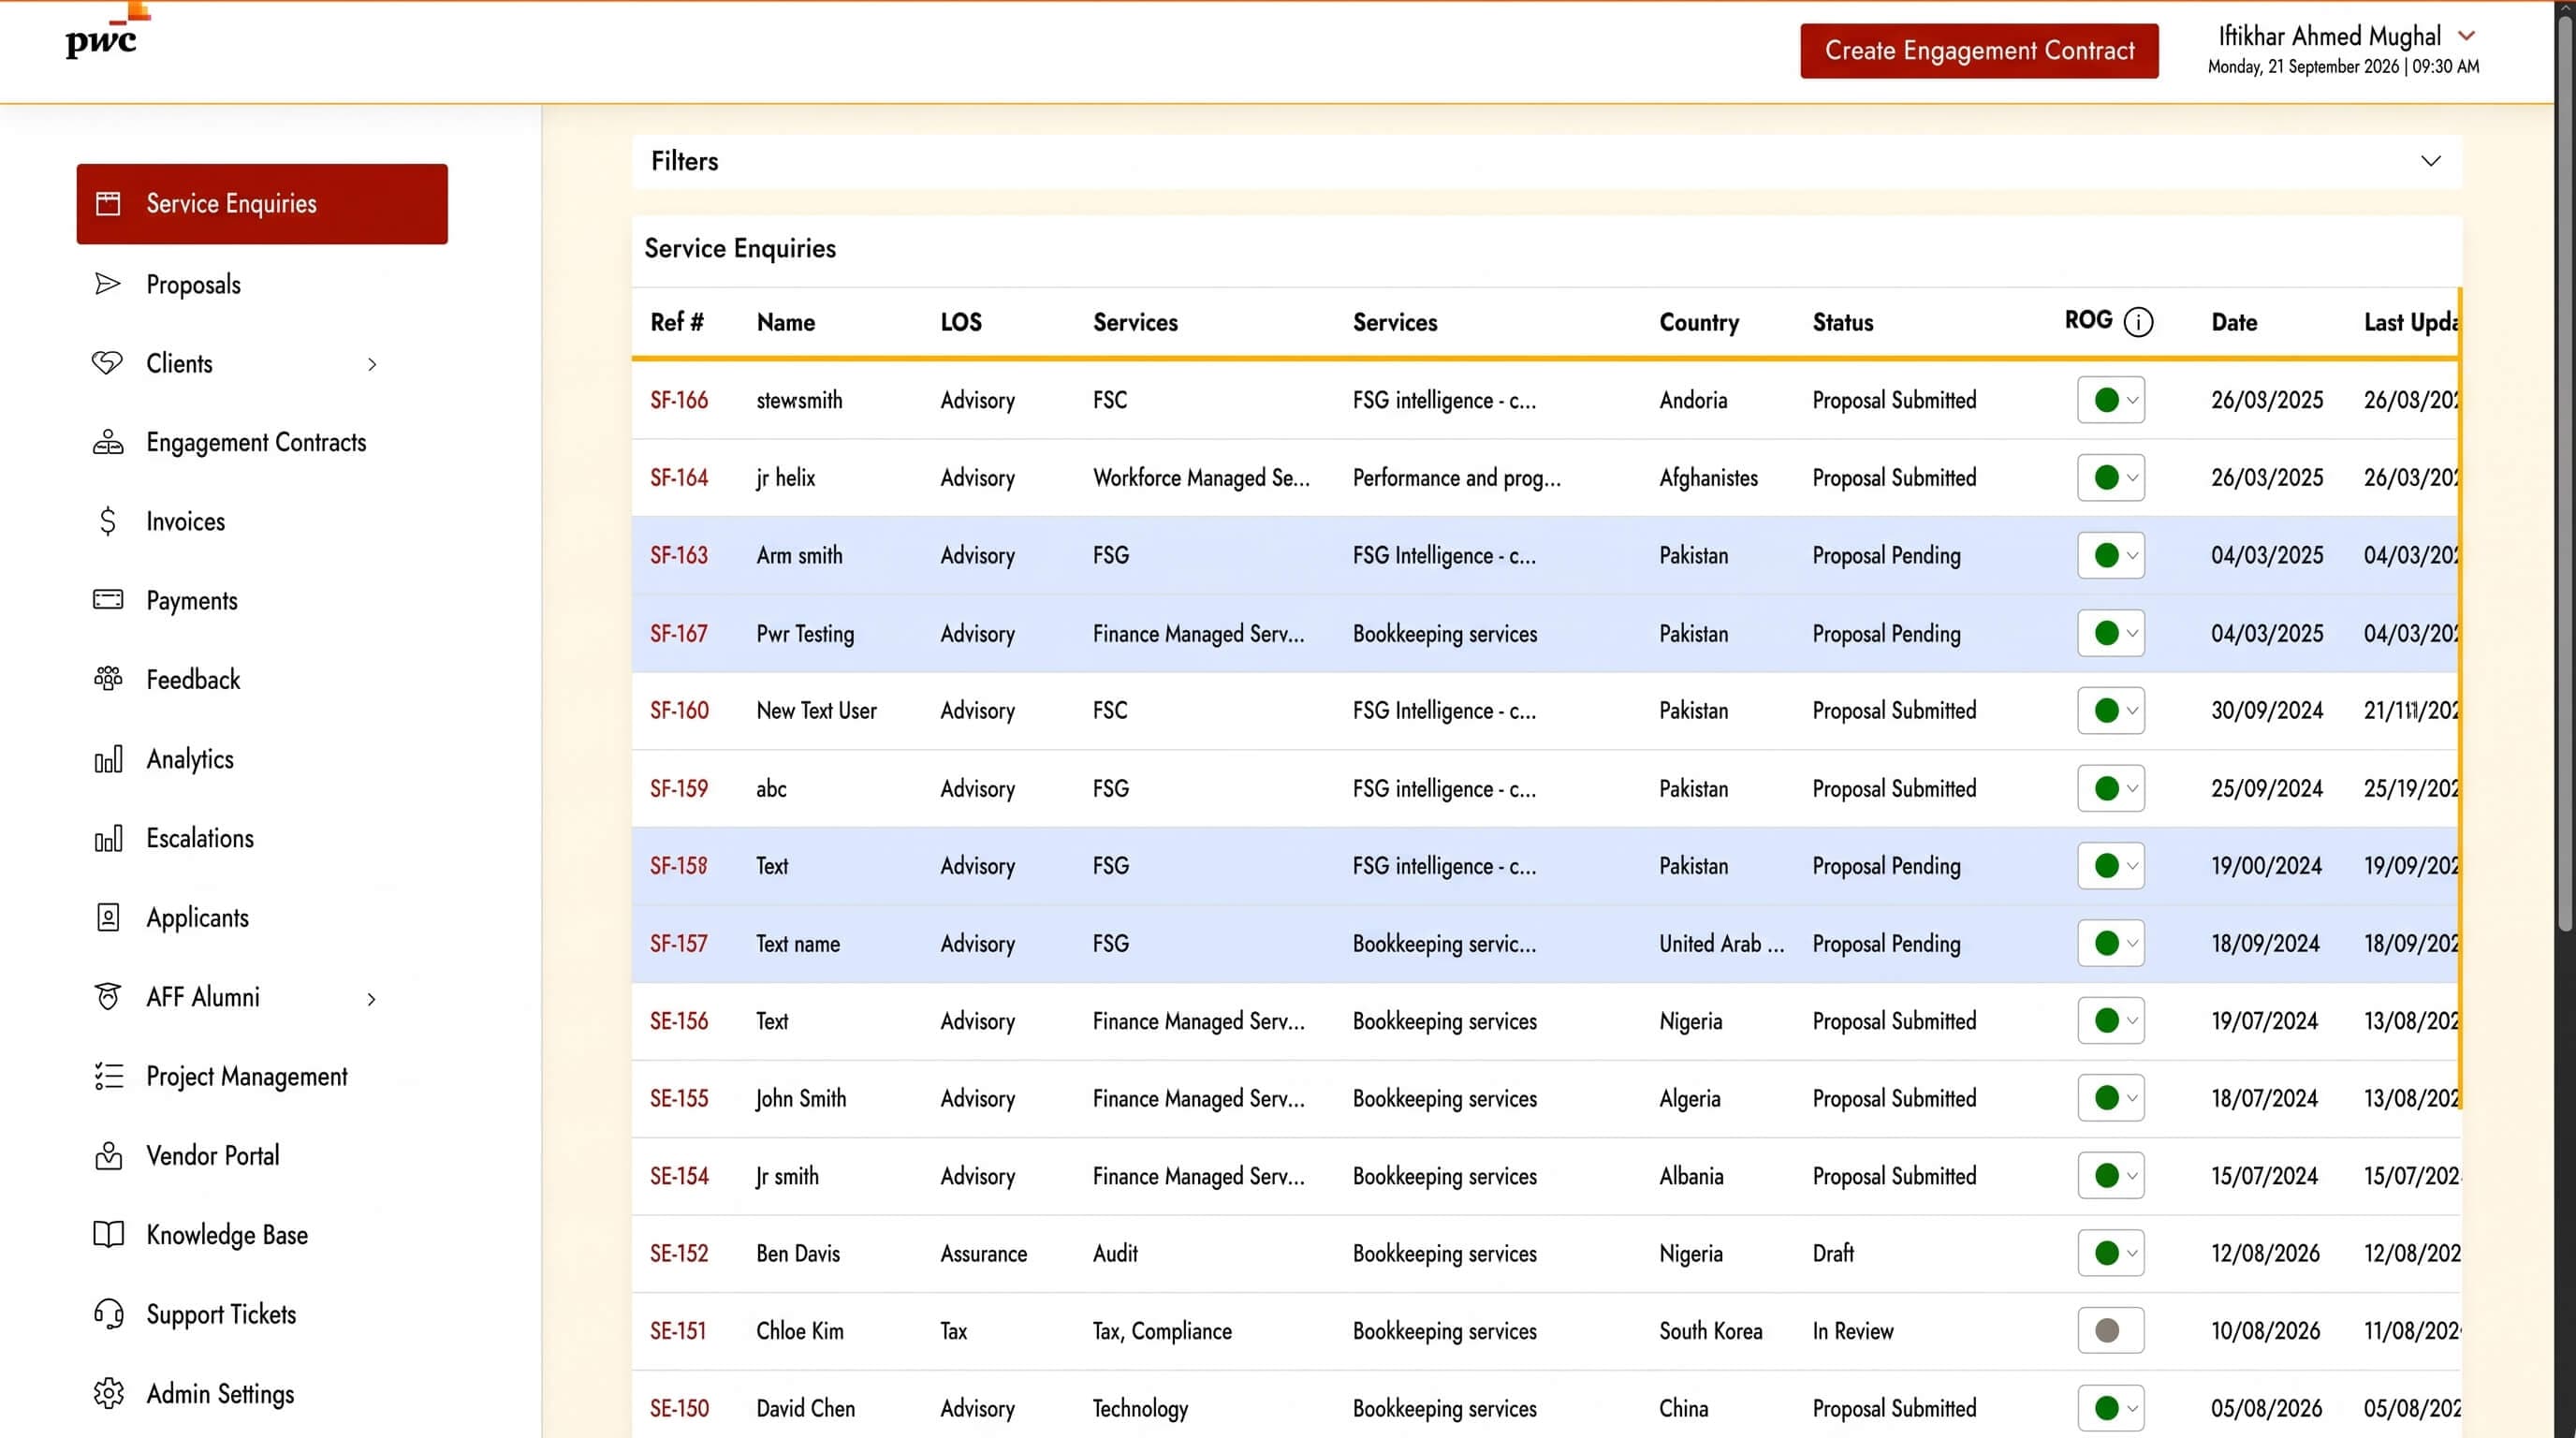This screenshot has height=1438, width=2576.
Task: Open ROG dropdown for SF-166 row
Action: [x=2111, y=400]
